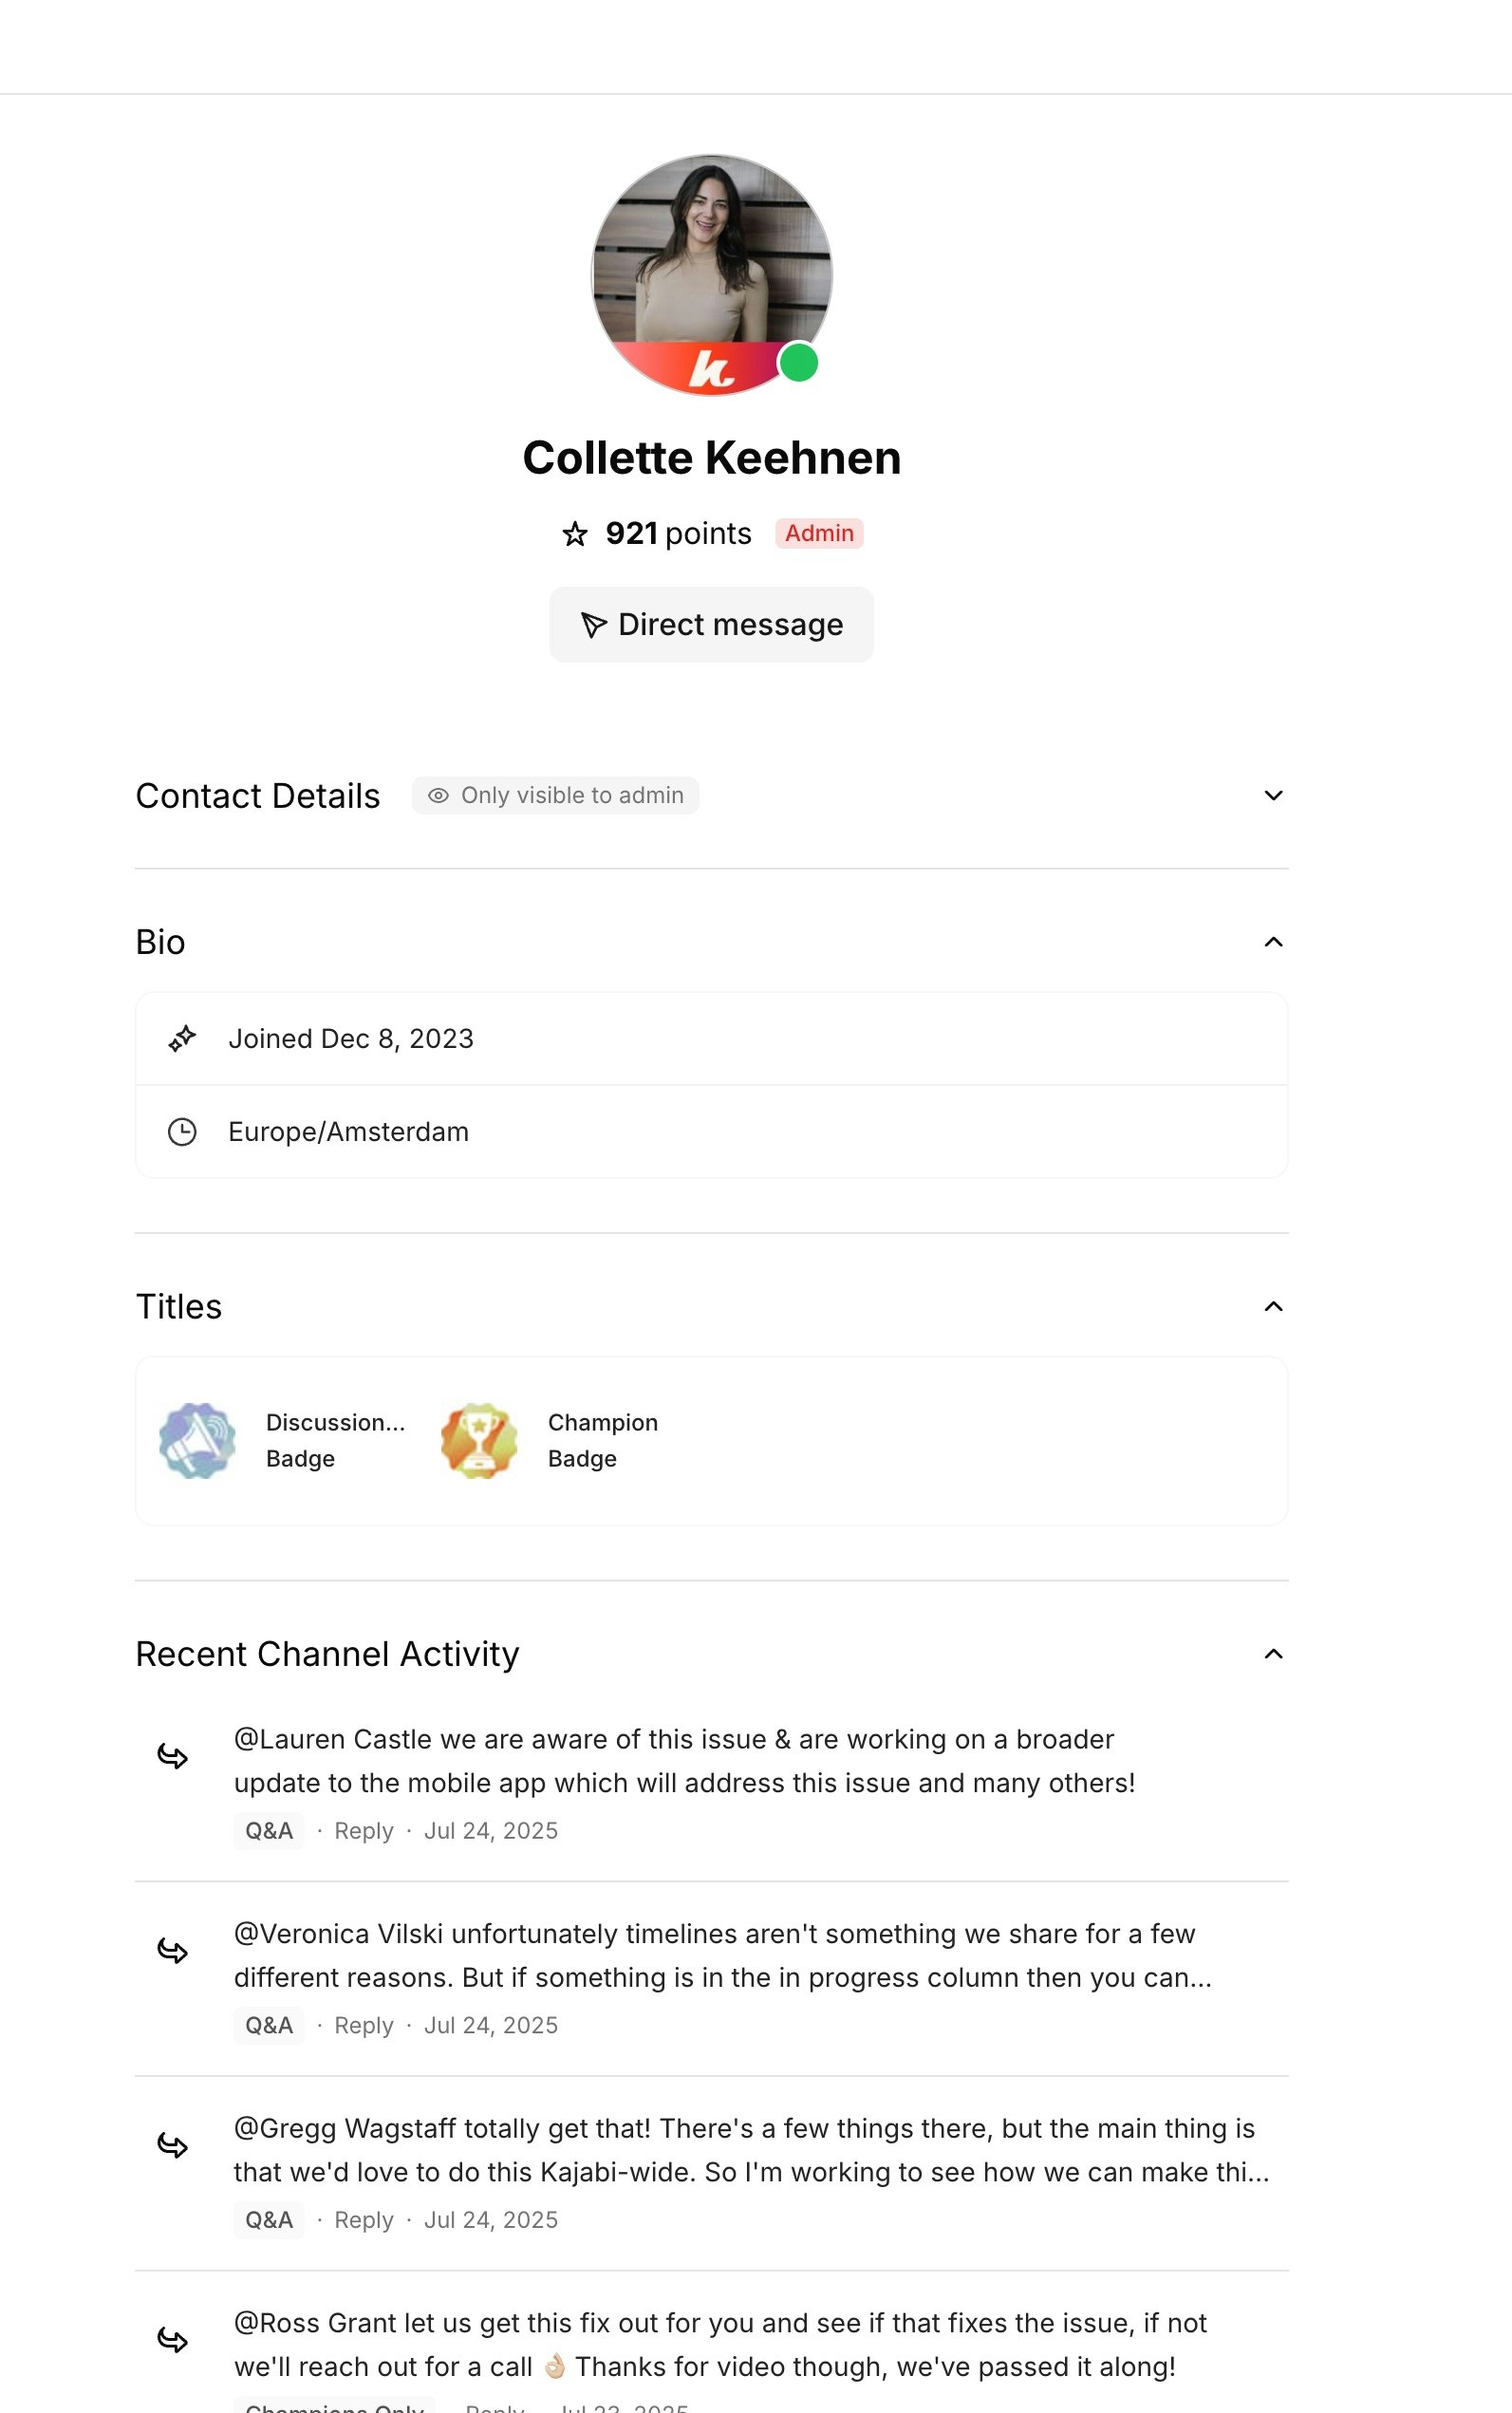Select the Discussion megaphone badge

(197, 1440)
